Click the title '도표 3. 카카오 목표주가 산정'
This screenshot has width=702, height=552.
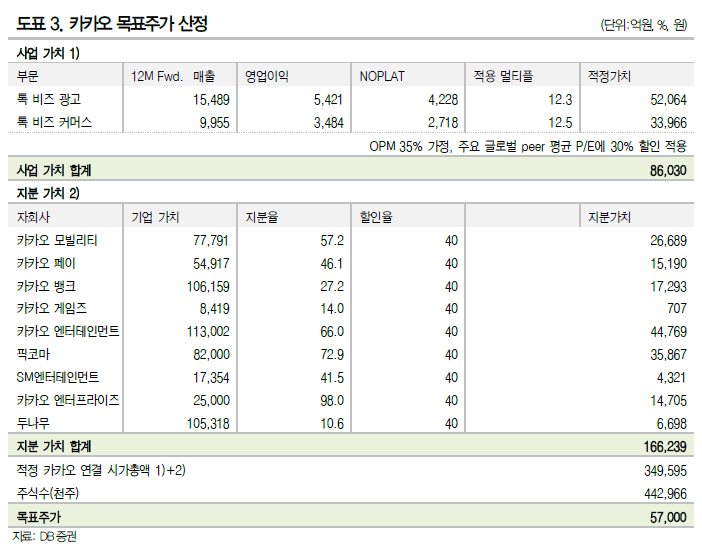[112, 23]
